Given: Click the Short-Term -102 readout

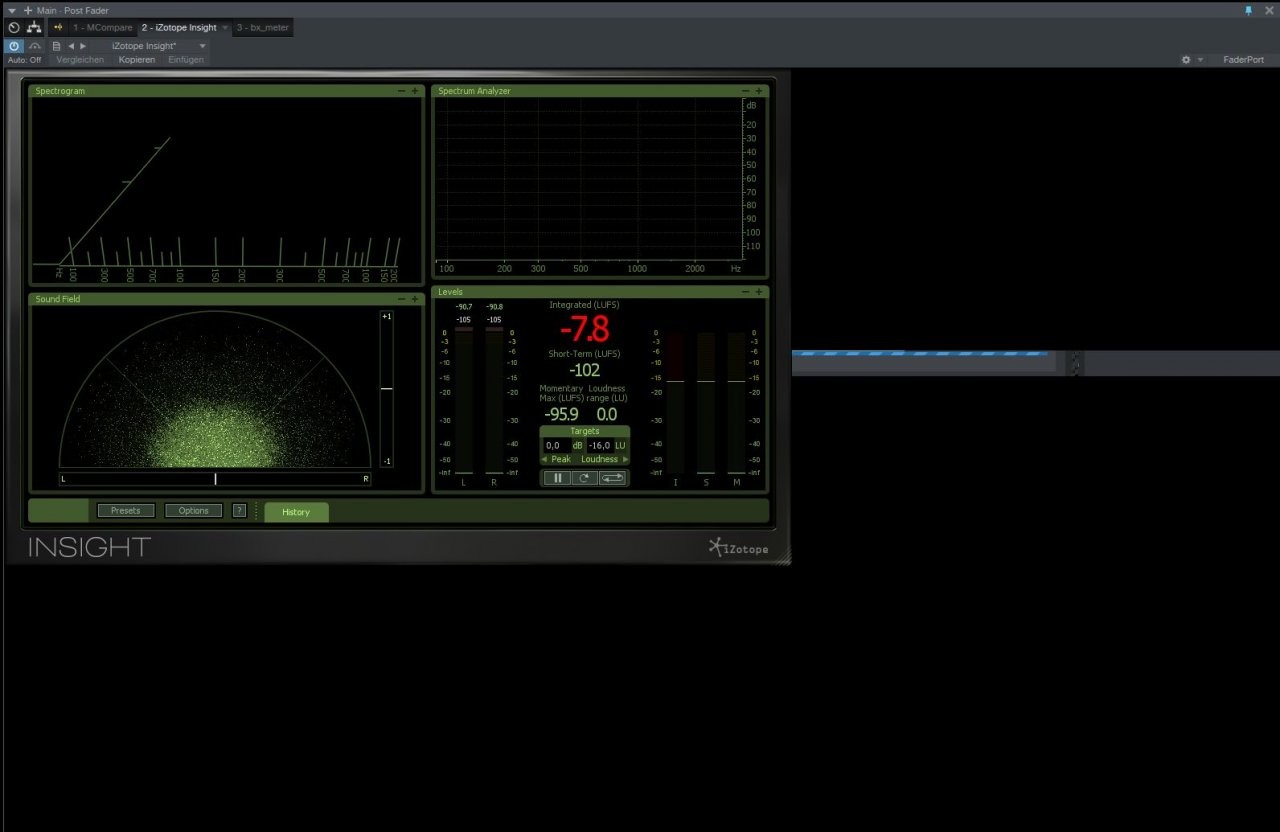Looking at the screenshot, I should point(584,370).
